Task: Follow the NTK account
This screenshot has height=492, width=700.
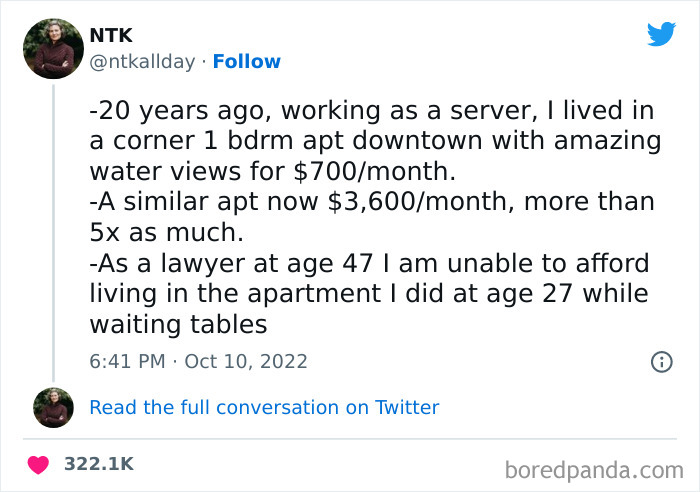Action: click(x=247, y=62)
